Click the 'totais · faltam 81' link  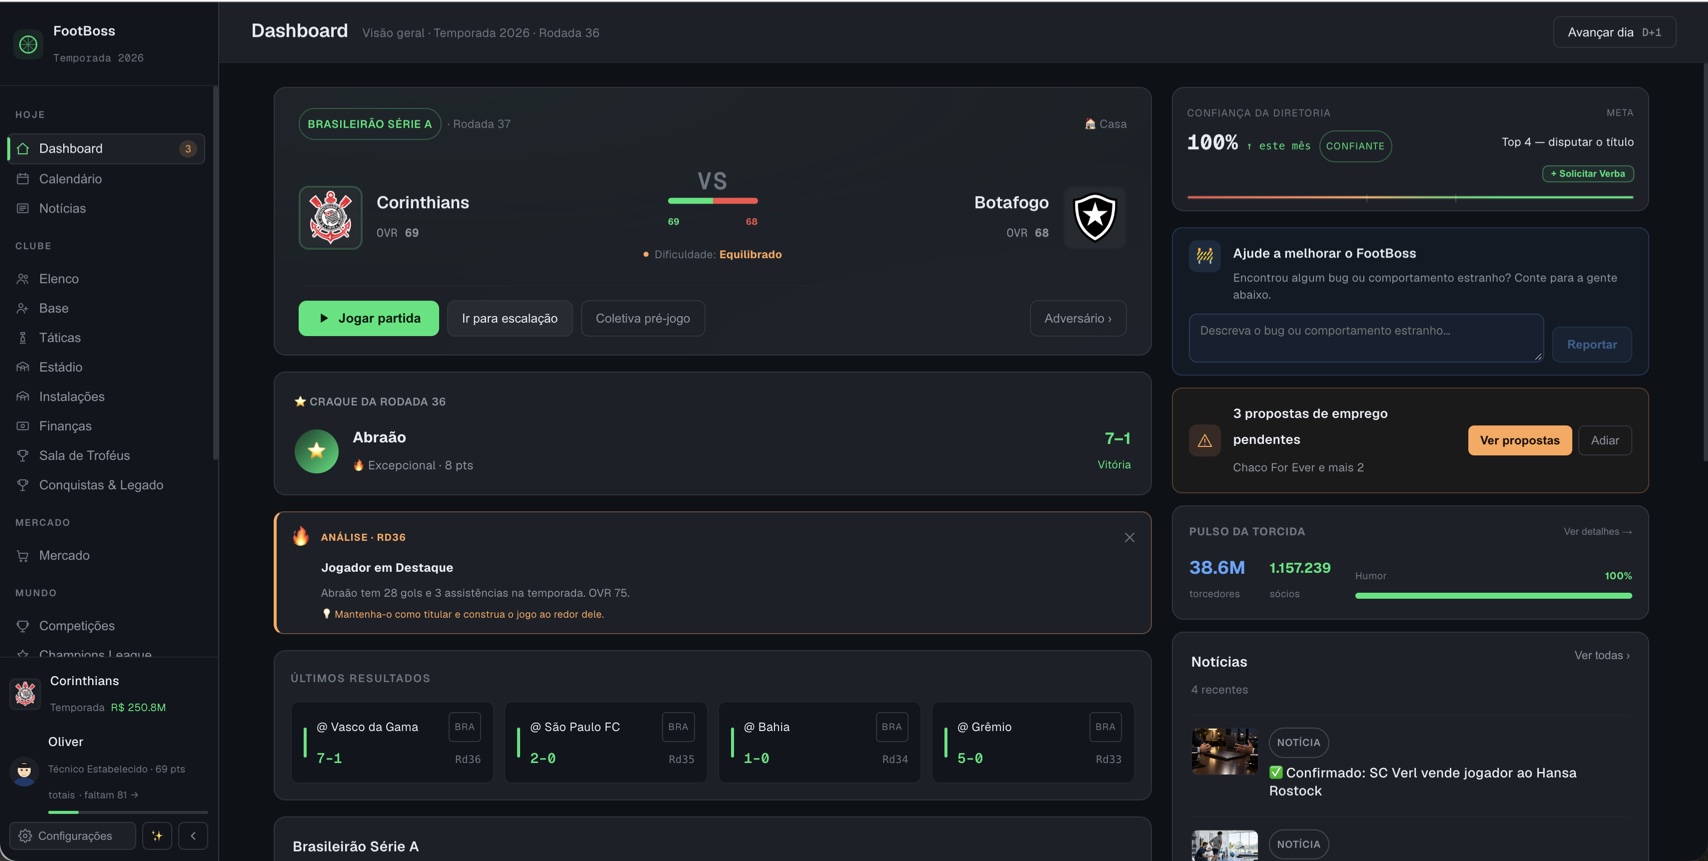(93, 795)
